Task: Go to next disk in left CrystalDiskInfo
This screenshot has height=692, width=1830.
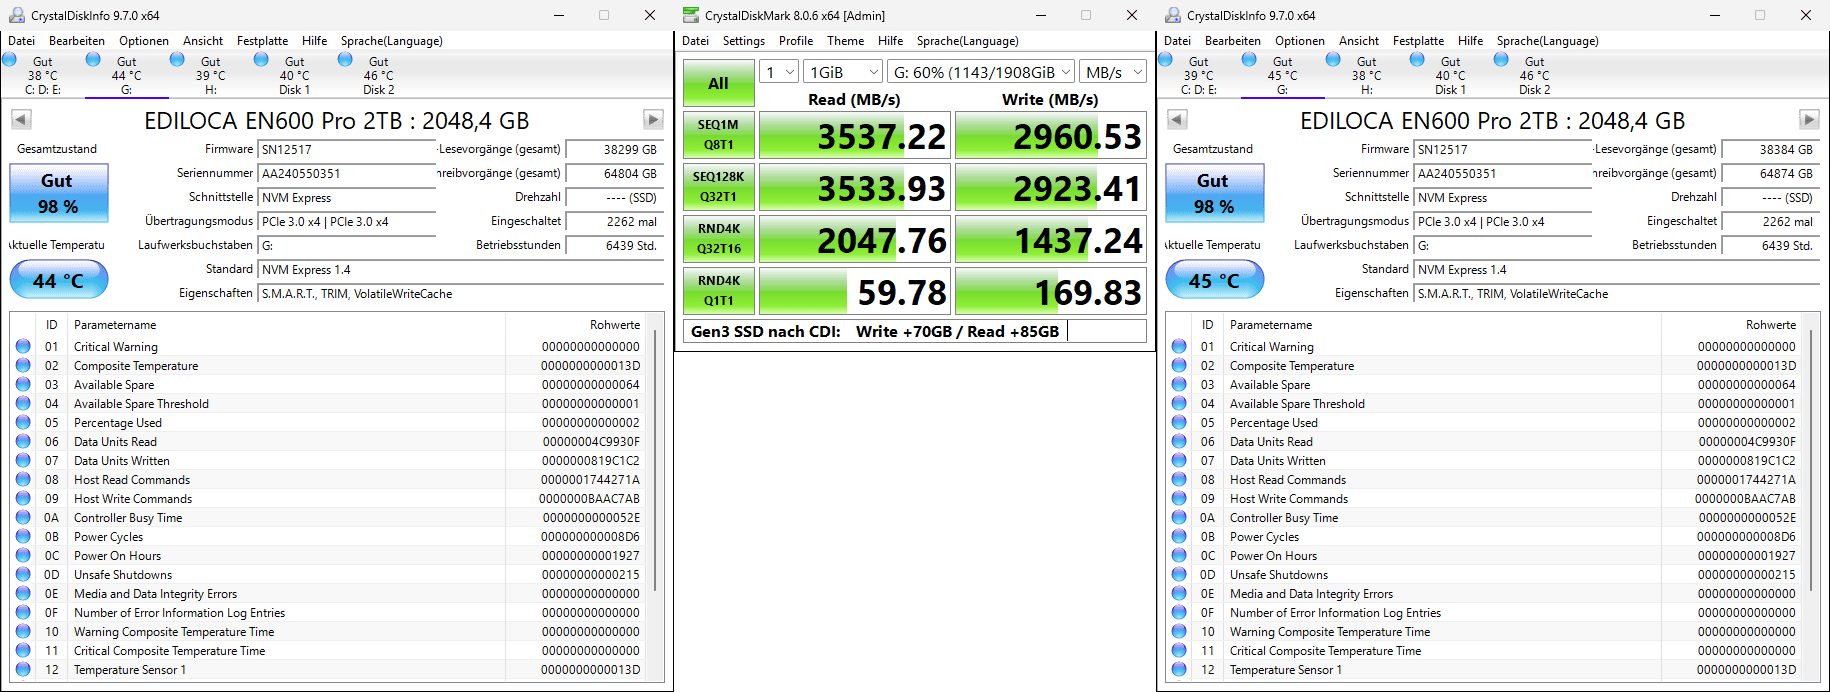Action: [653, 120]
